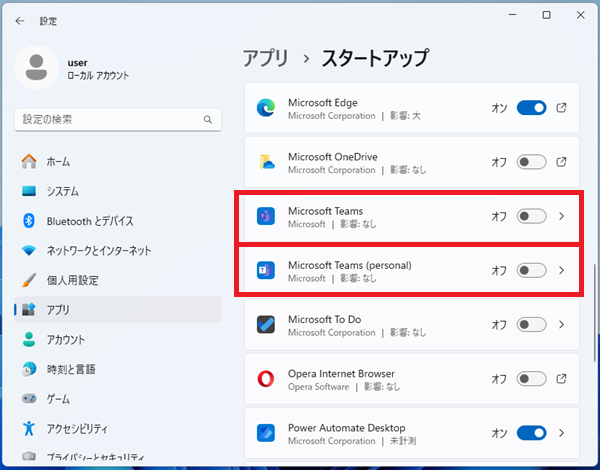Open ゲーム settings page
This screenshot has height=470, width=600.
point(118,399)
